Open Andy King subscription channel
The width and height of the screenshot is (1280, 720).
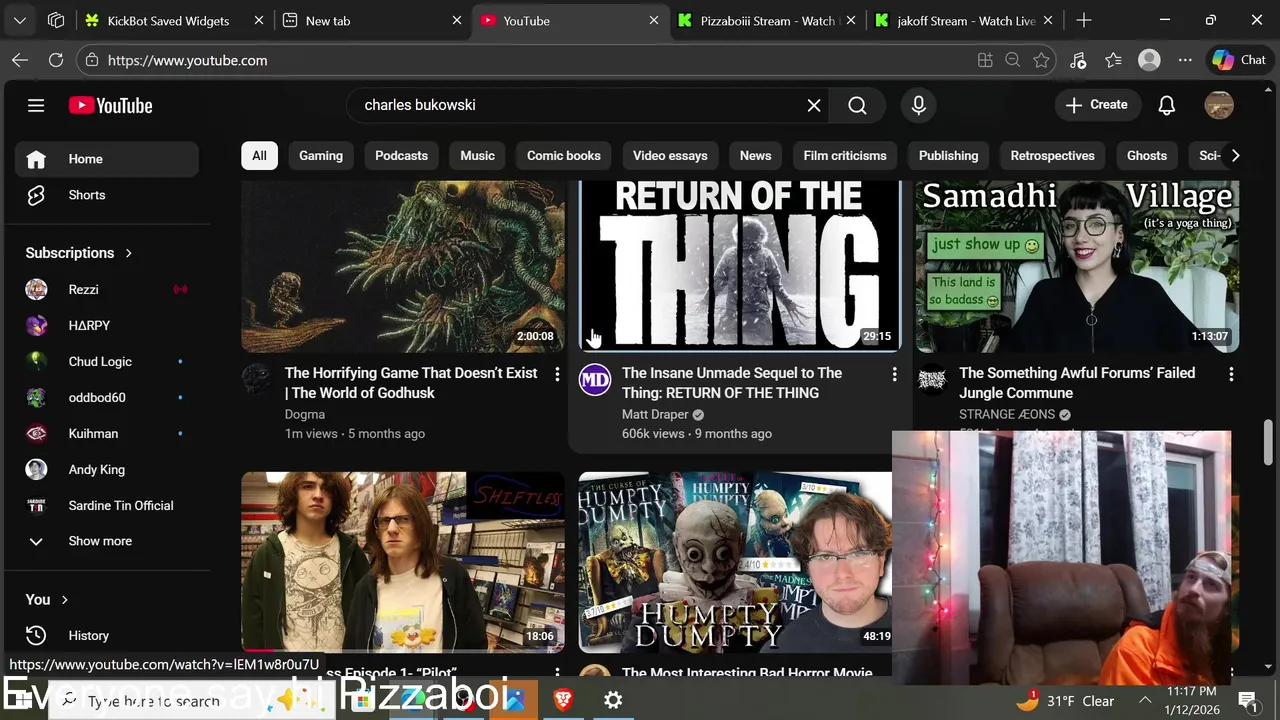pos(106,469)
